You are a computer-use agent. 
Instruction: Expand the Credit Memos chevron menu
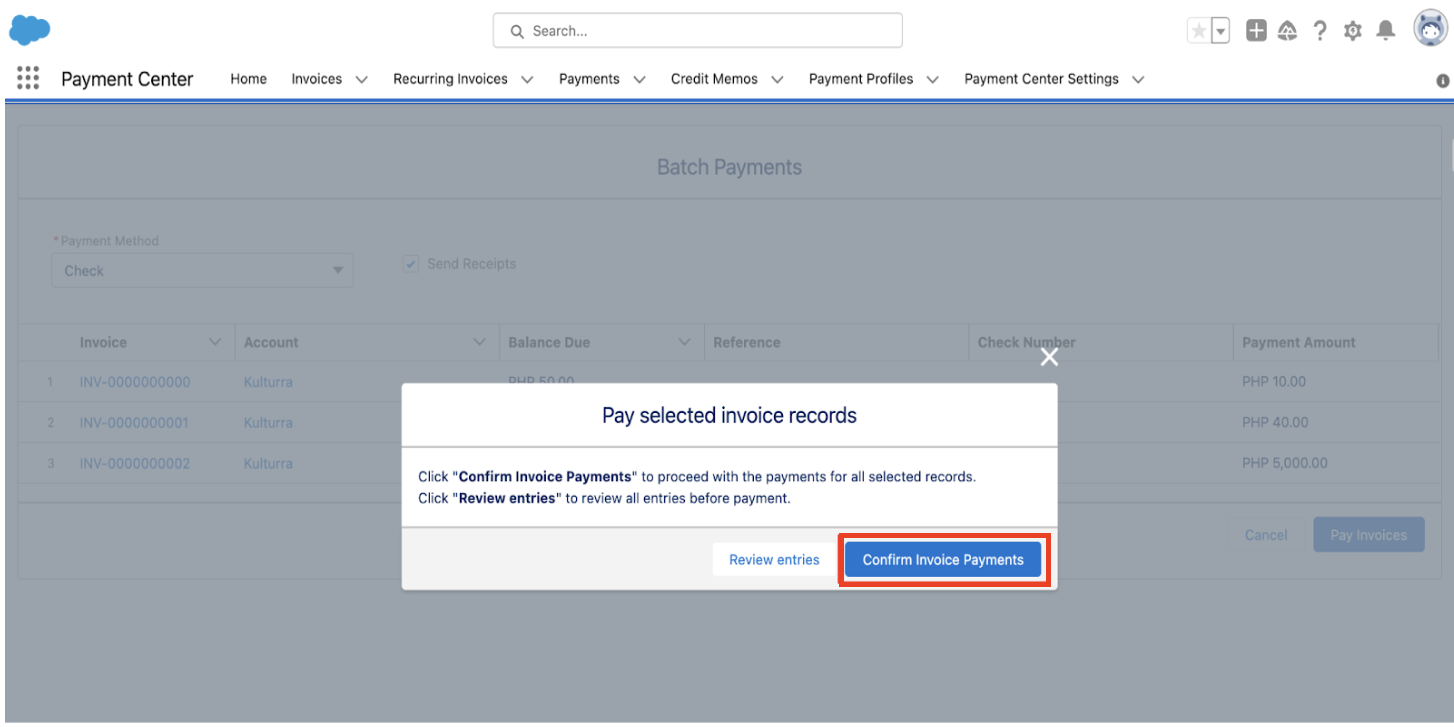pyautogui.click(x=777, y=79)
